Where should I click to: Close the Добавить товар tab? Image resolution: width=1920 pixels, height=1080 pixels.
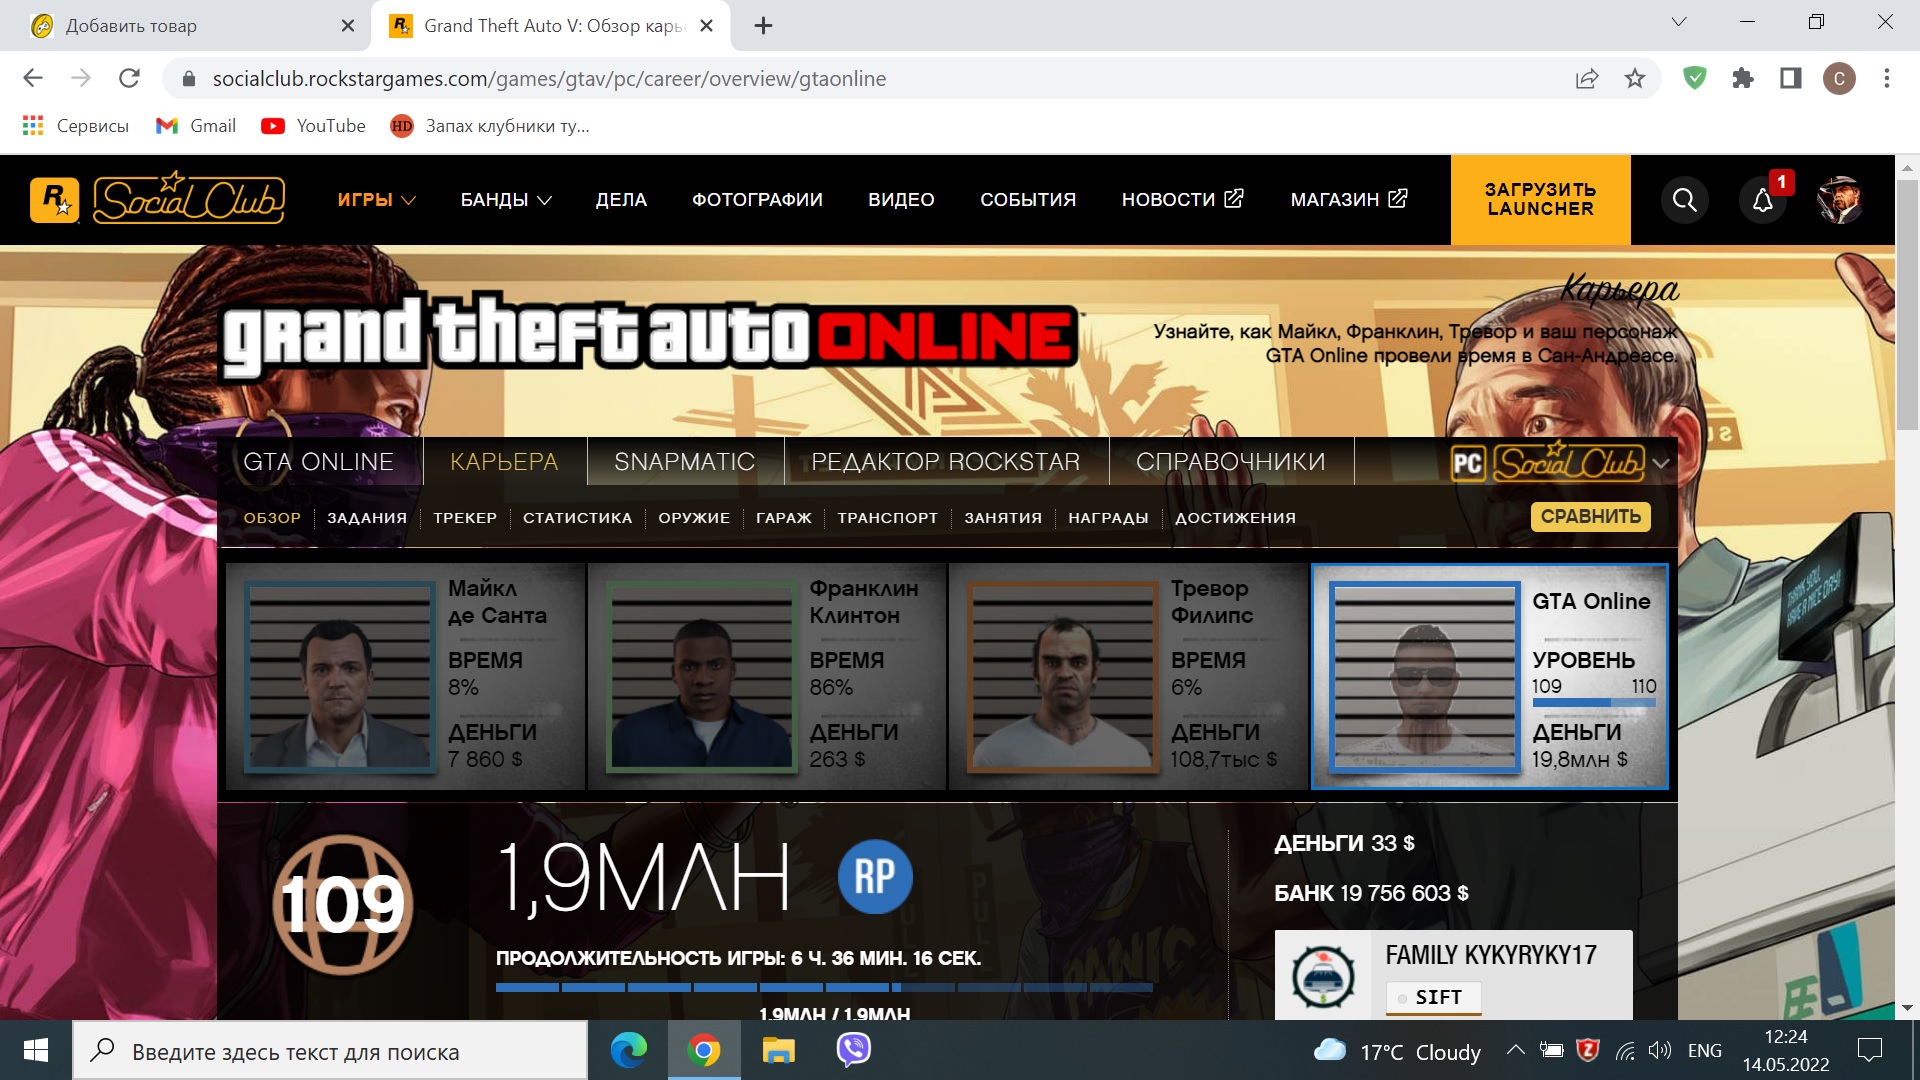click(347, 26)
